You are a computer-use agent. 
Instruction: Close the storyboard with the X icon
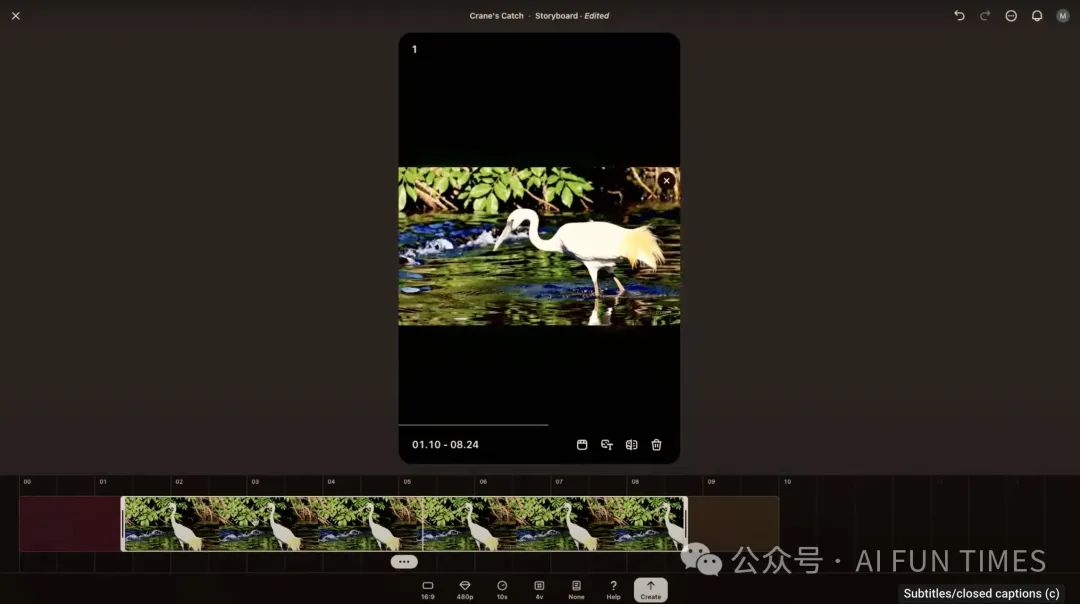click(x=16, y=16)
